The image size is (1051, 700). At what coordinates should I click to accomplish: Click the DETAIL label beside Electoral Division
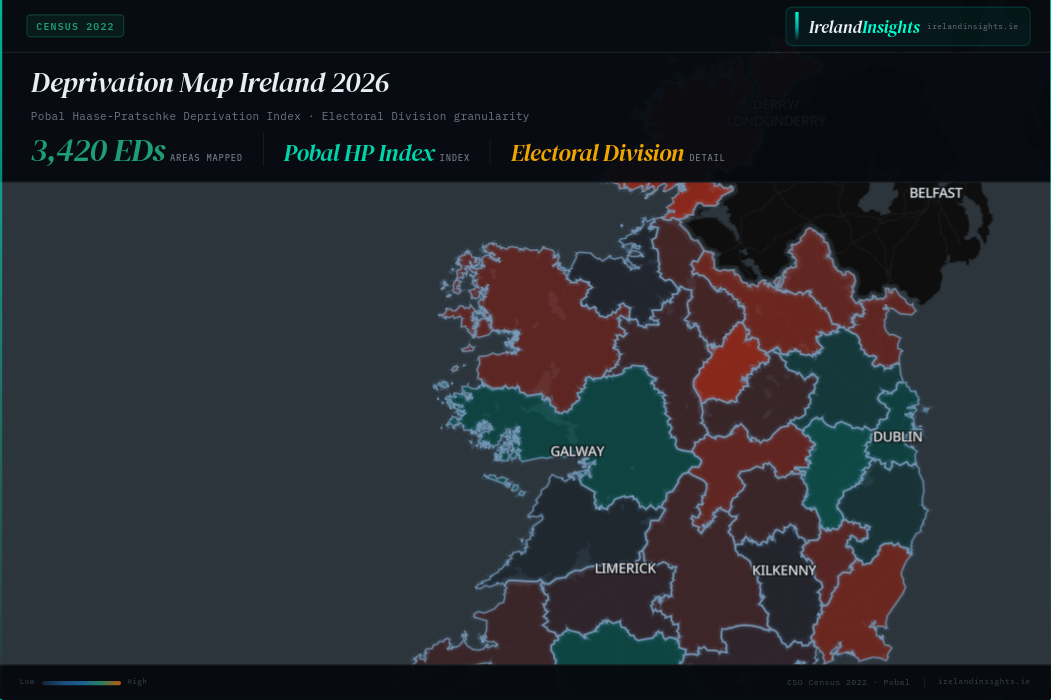click(x=706, y=158)
